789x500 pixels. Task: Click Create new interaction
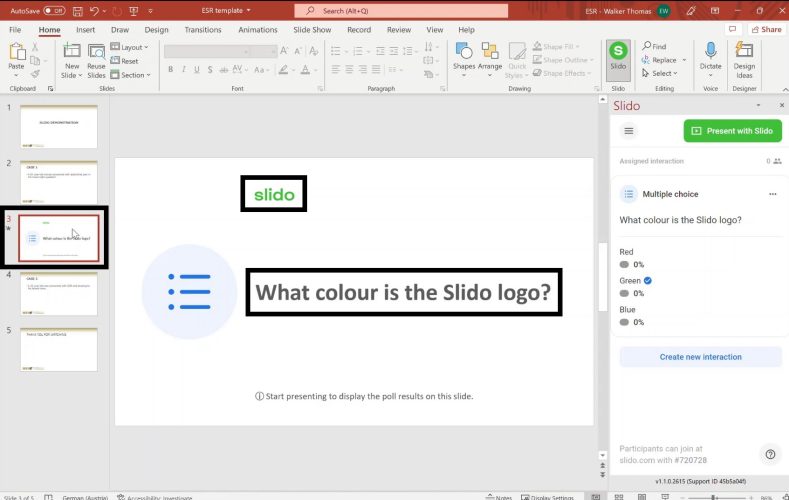700,357
